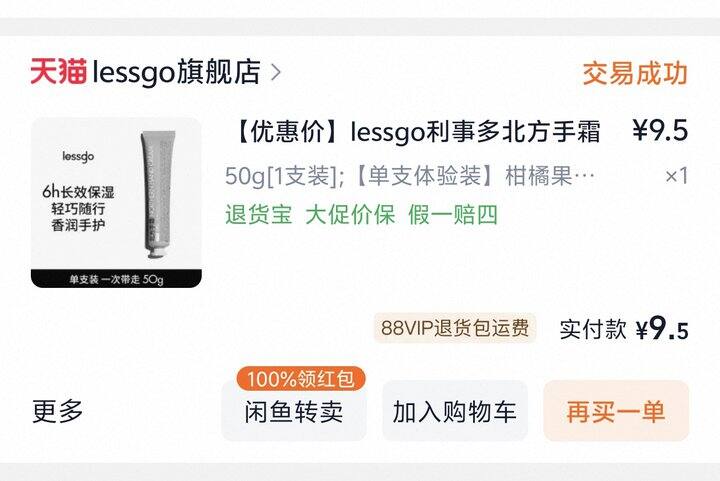Tap the ×1 quantity label
The image size is (720, 481).
[x=676, y=176]
